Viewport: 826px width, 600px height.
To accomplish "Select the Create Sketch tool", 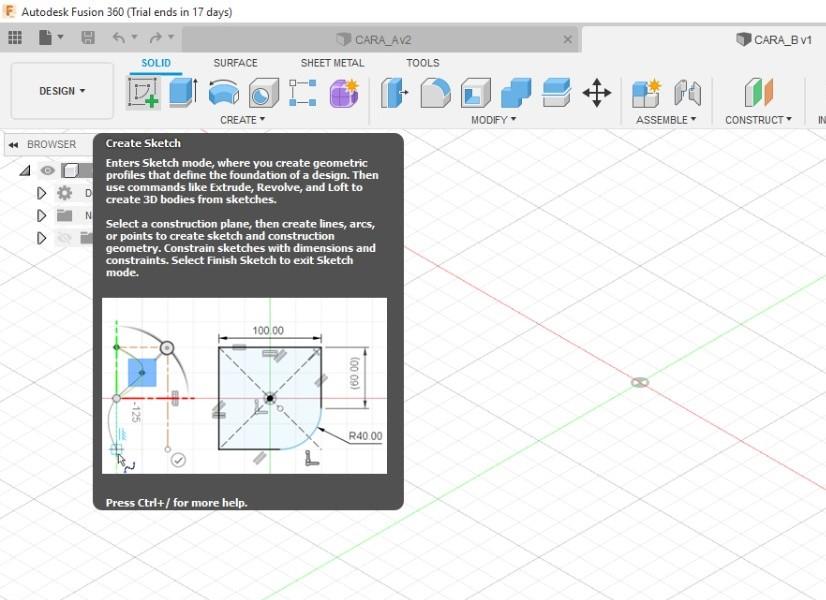I will (143, 93).
